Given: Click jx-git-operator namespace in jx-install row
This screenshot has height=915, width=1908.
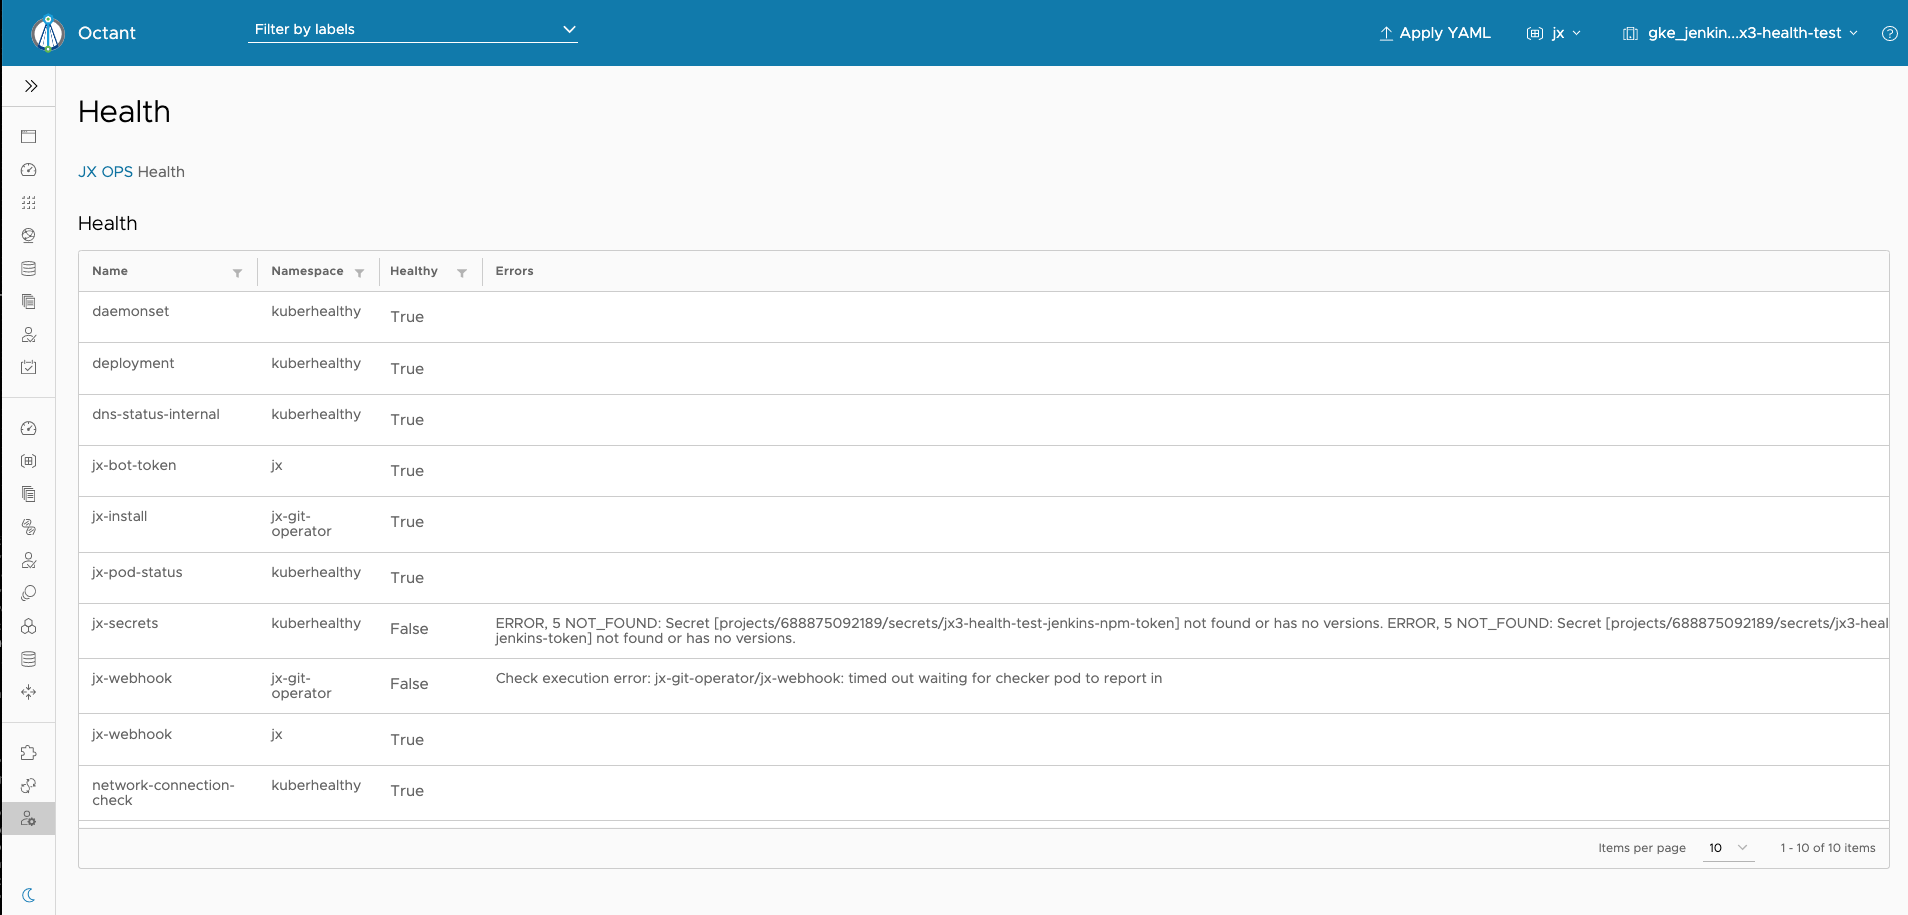Looking at the screenshot, I should 301,524.
